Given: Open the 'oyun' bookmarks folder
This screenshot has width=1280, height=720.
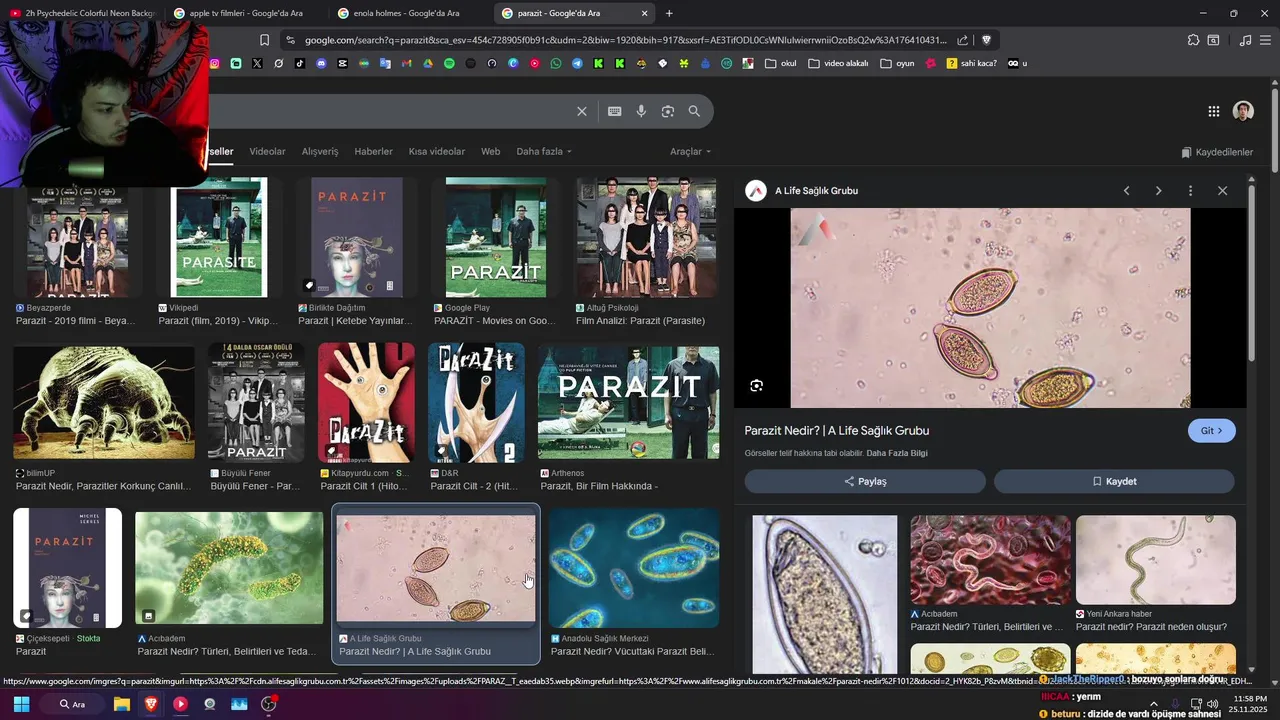Looking at the screenshot, I should pyautogui.click(x=897, y=63).
